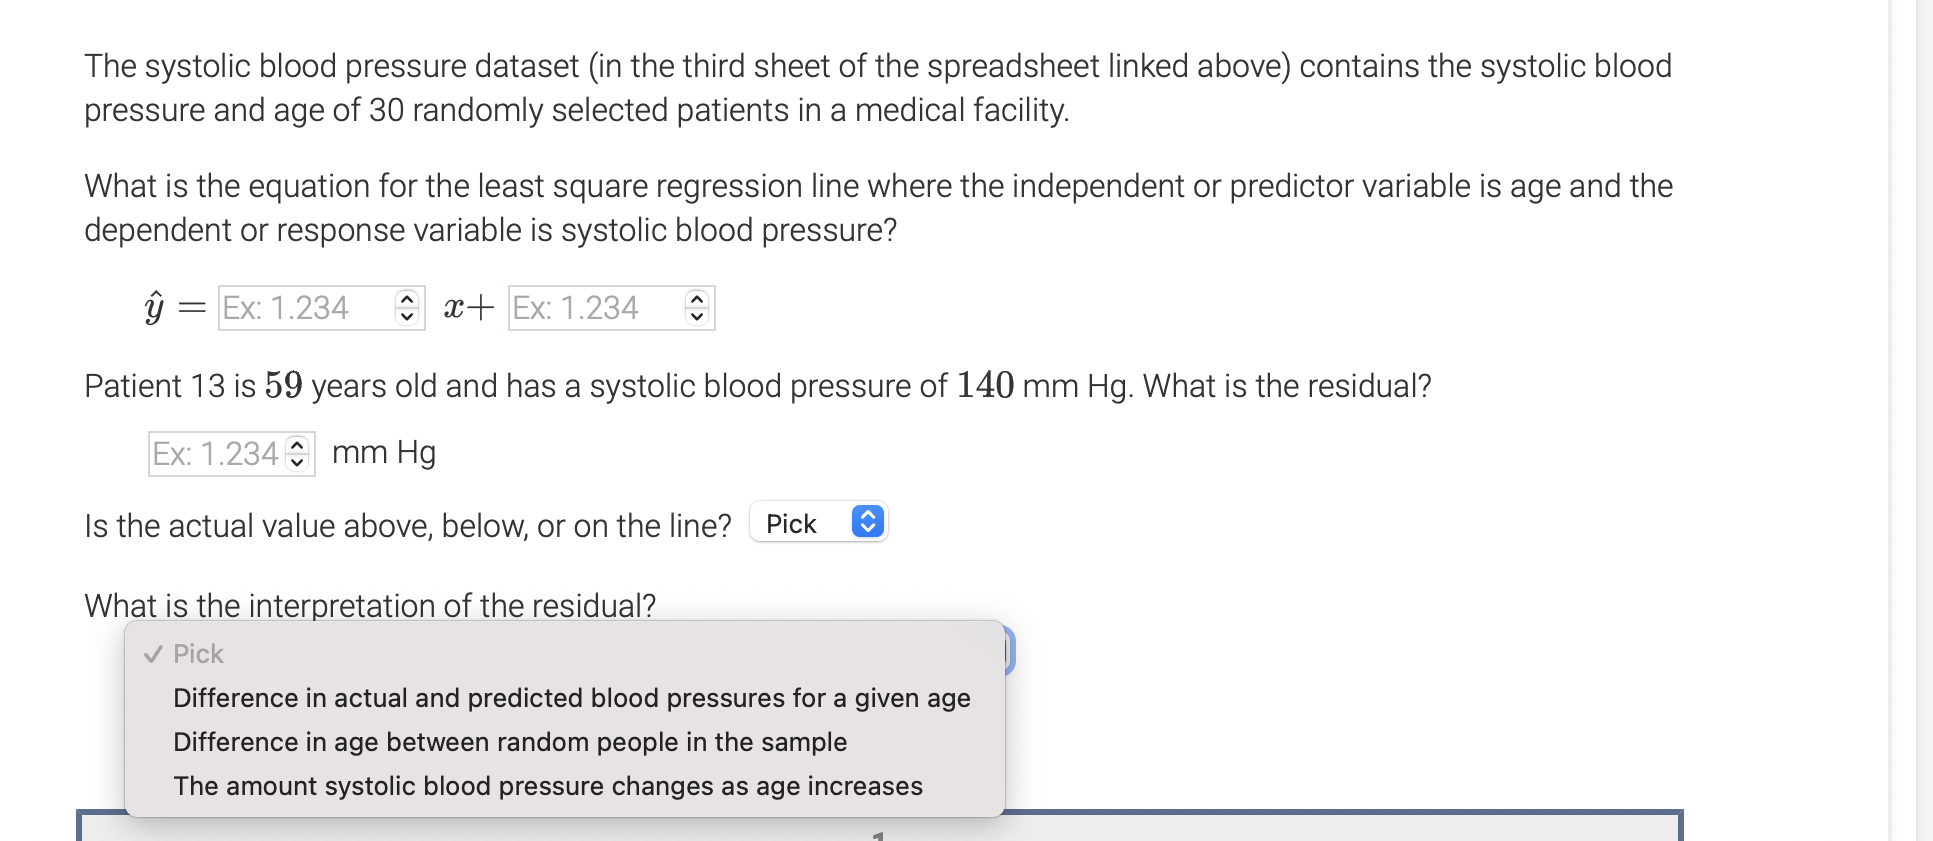Decrement the intercept value with its down arrow
1933x841 pixels.
697,316
